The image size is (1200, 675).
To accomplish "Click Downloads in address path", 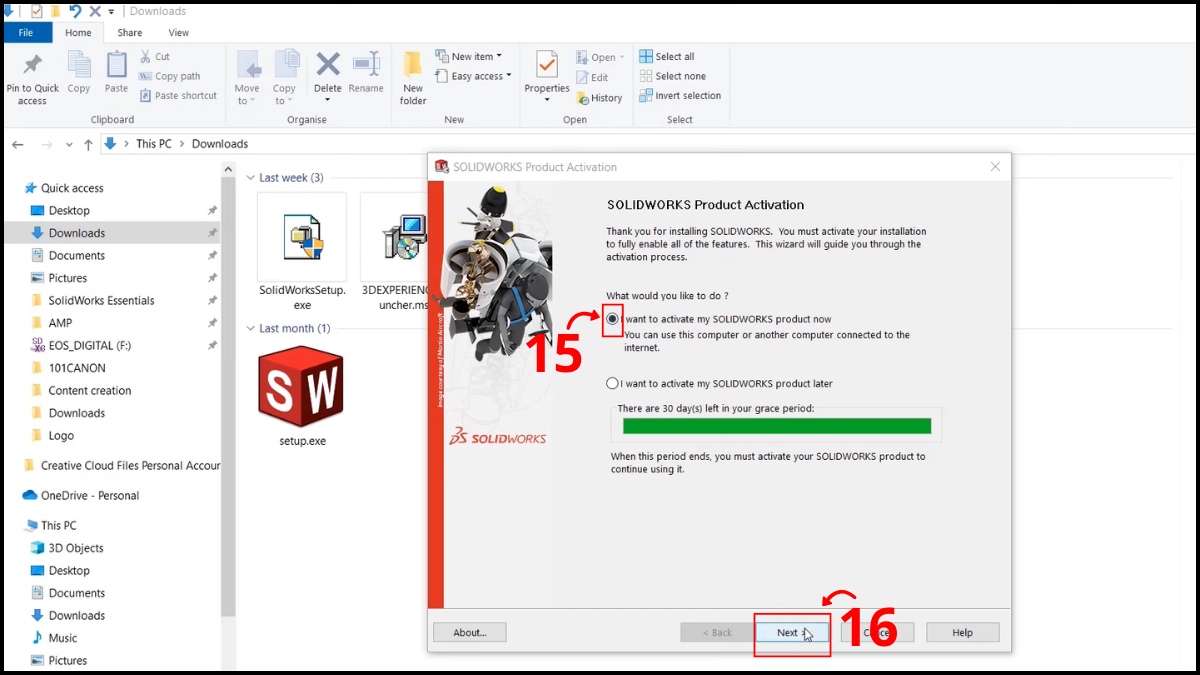I will click(x=220, y=144).
